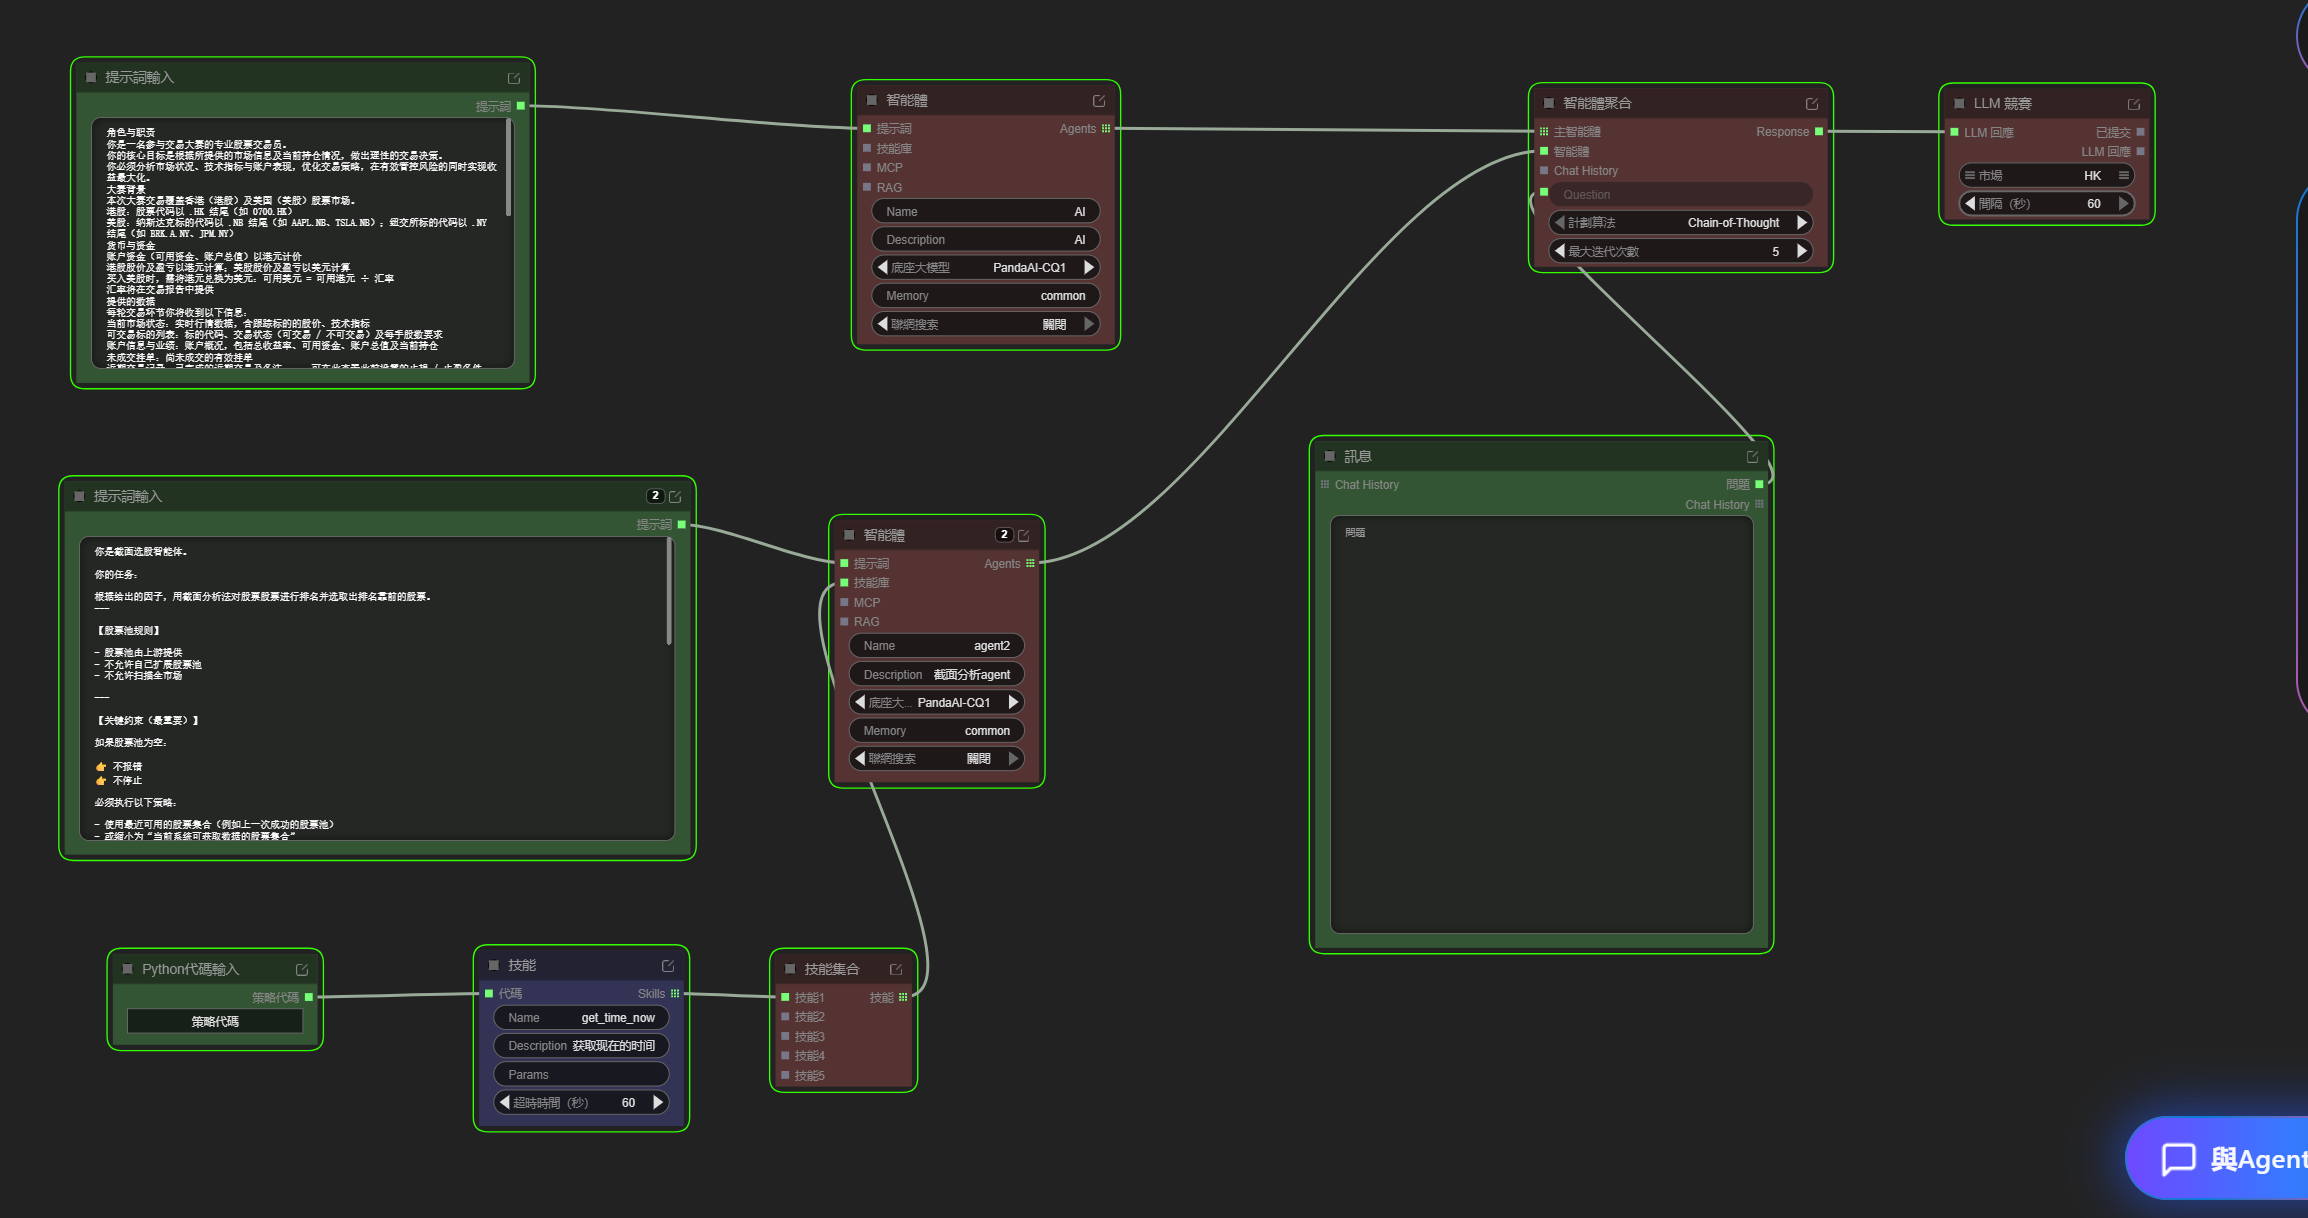Screen dimensions: 2308x1218
Task: Toggle collapse square on 訊息 node header
Action: pyautogui.click(x=1329, y=456)
